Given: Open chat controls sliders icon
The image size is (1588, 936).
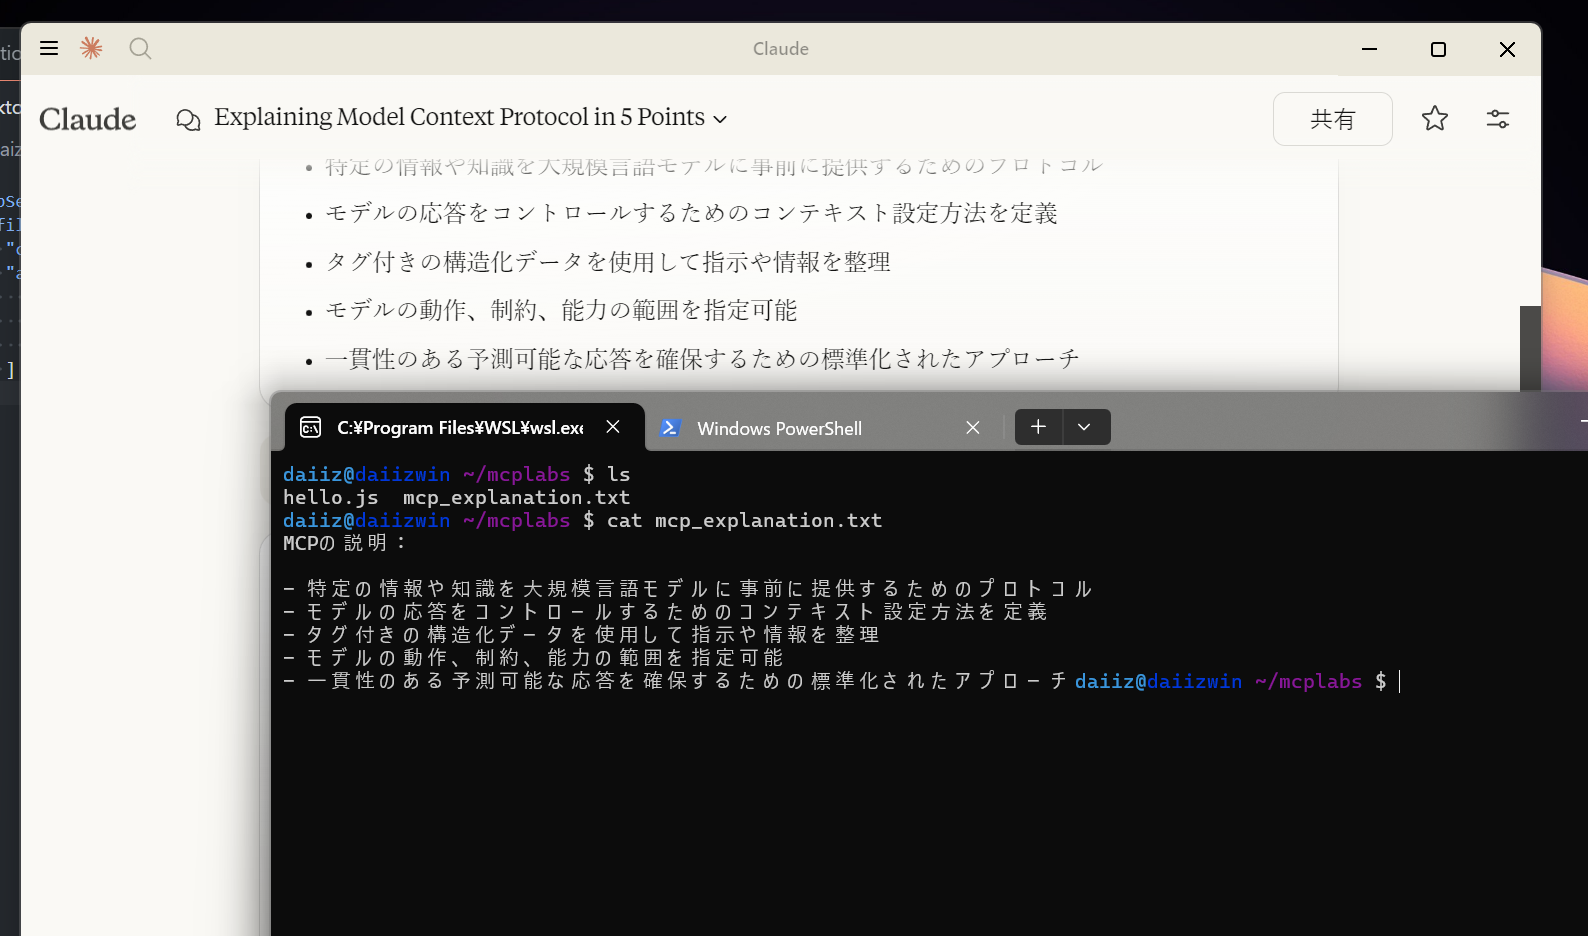Looking at the screenshot, I should [x=1498, y=119].
